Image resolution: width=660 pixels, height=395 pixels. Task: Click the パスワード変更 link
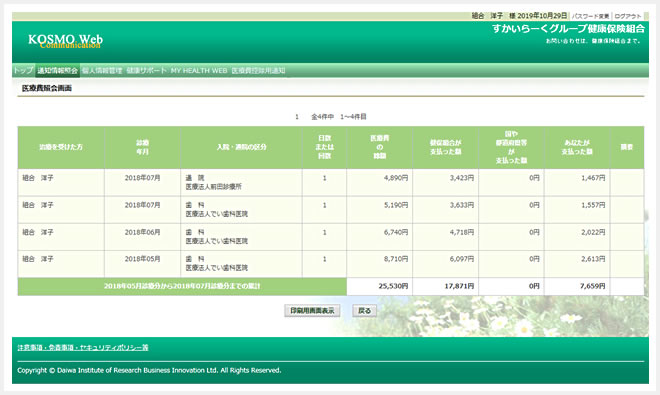pyautogui.click(x=591, y=16)
